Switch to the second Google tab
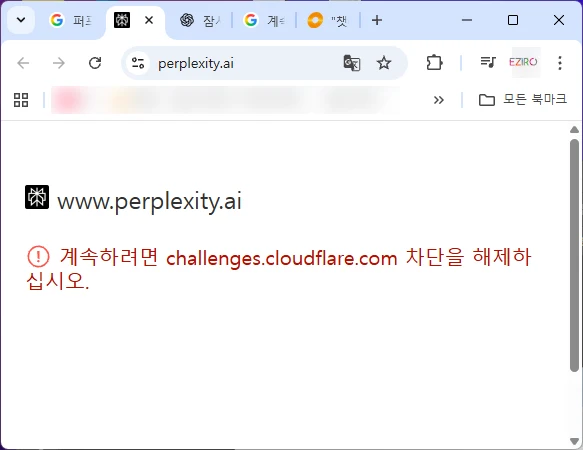 tap(264, 20)
